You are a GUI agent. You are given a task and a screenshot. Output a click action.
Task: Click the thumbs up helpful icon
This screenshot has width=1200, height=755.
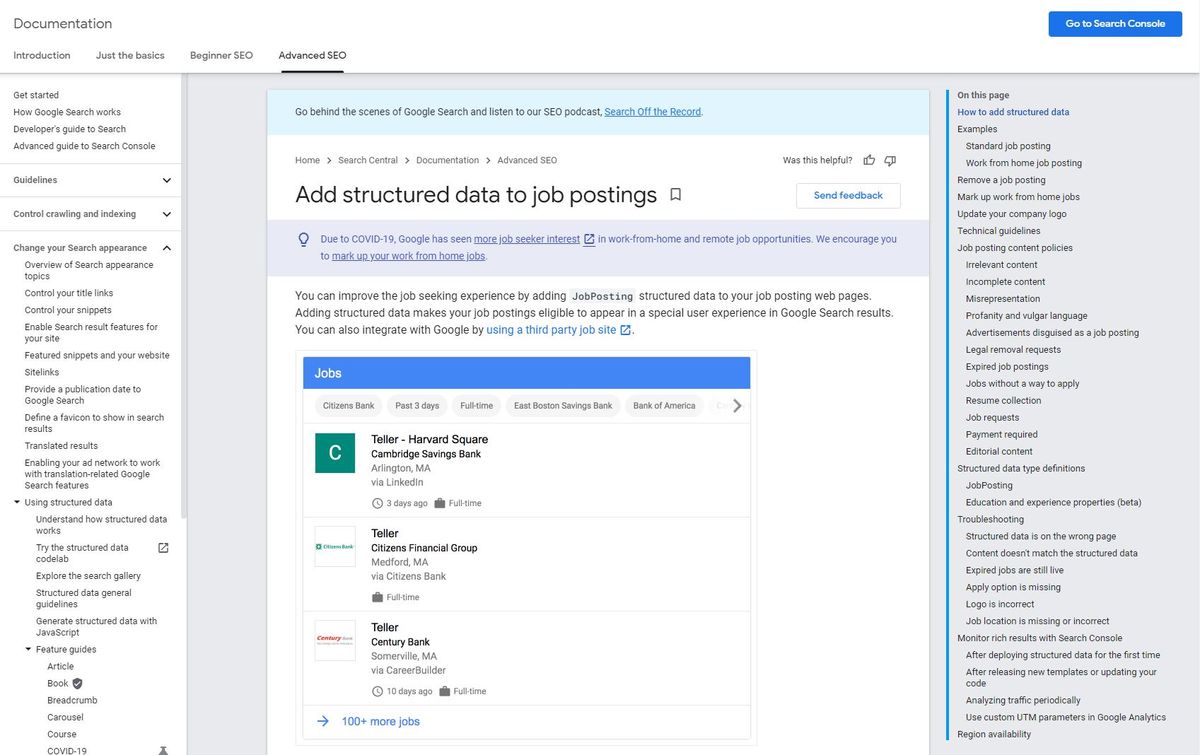coord(868,160)
